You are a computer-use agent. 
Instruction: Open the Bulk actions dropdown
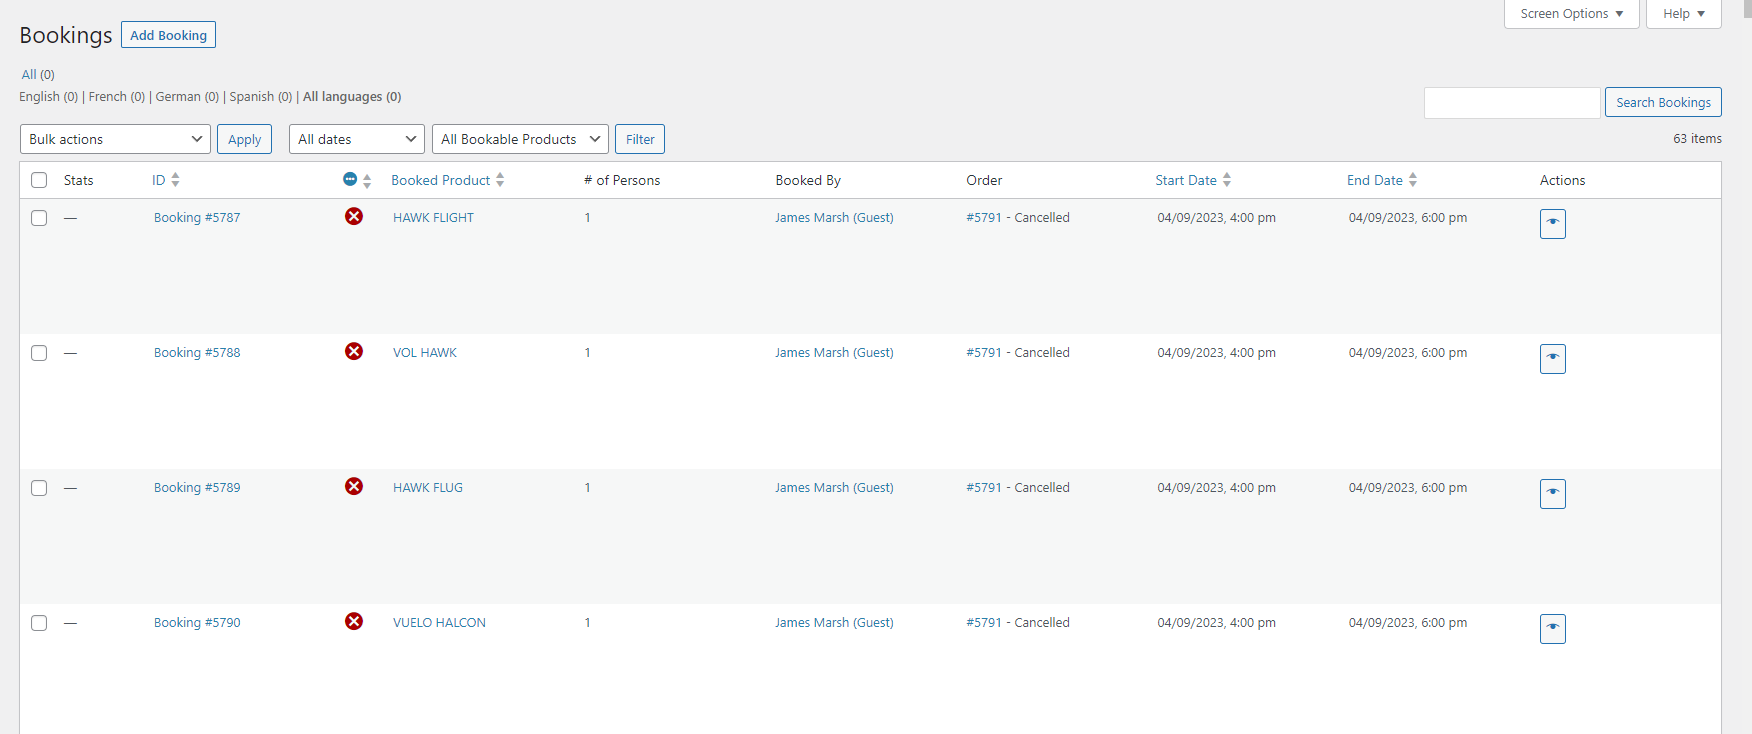[115, 139]
